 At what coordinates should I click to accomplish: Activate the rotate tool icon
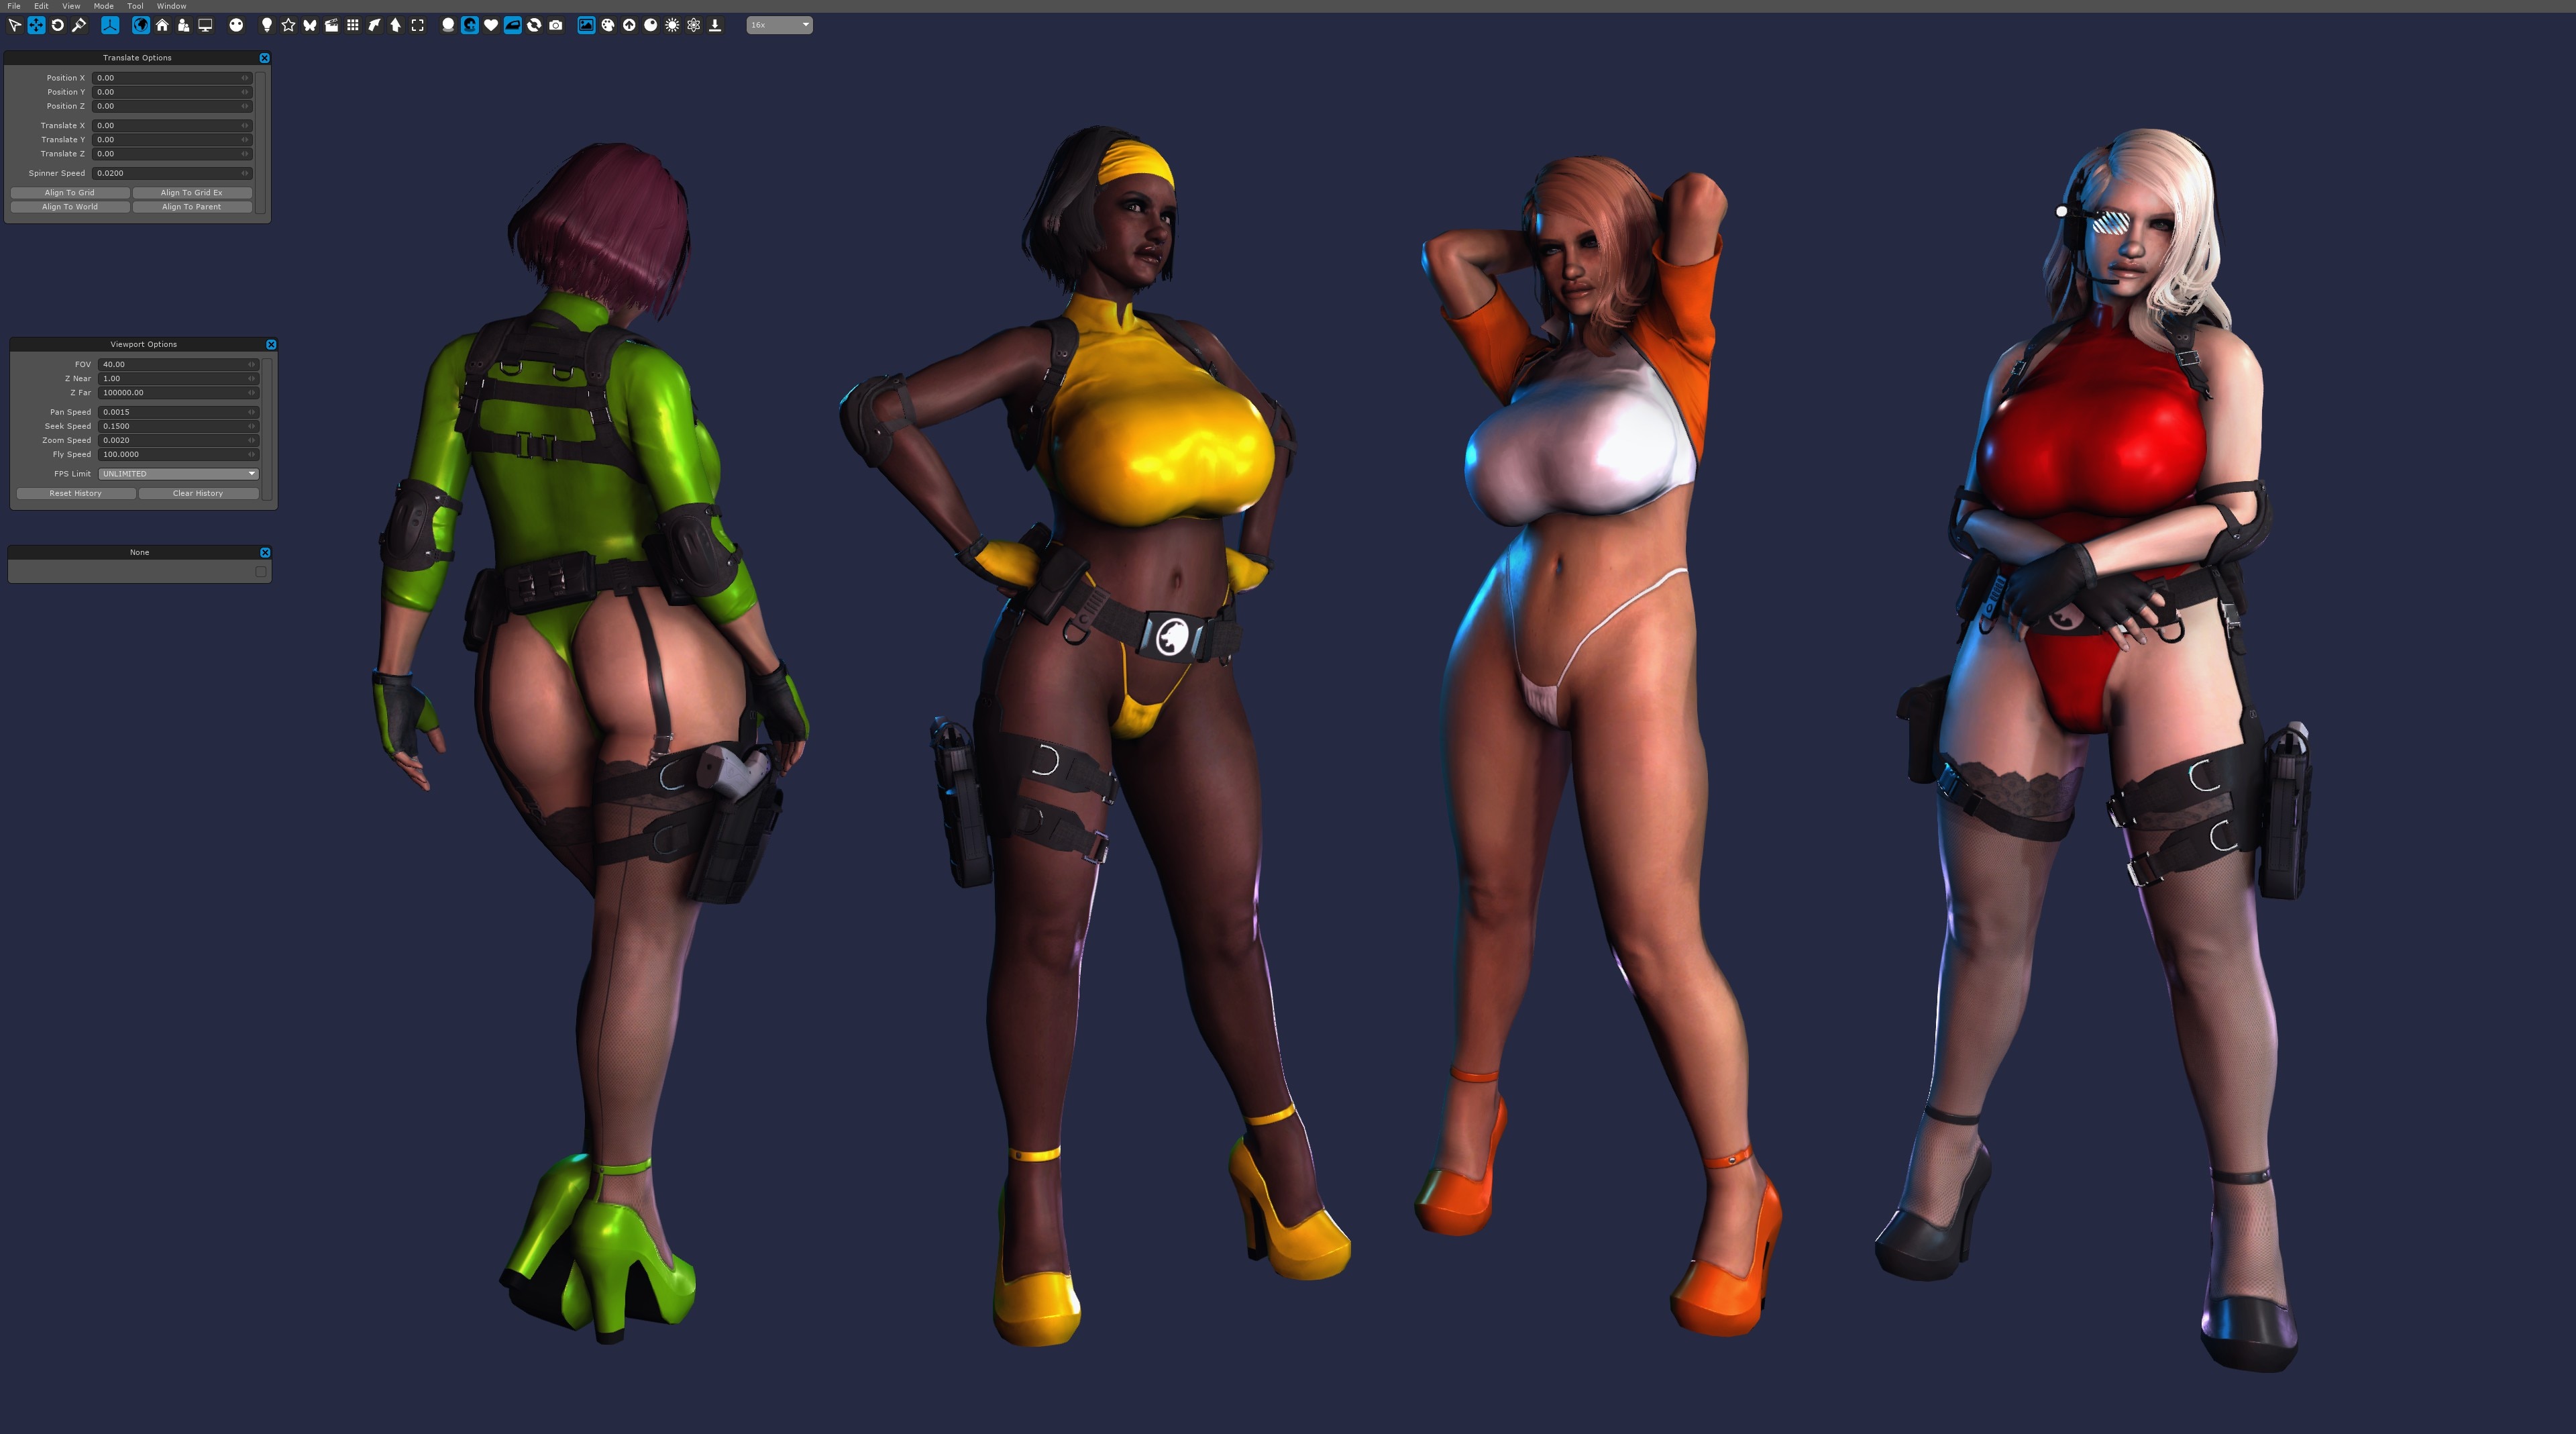pyautogui.click(x=57, y=25)
